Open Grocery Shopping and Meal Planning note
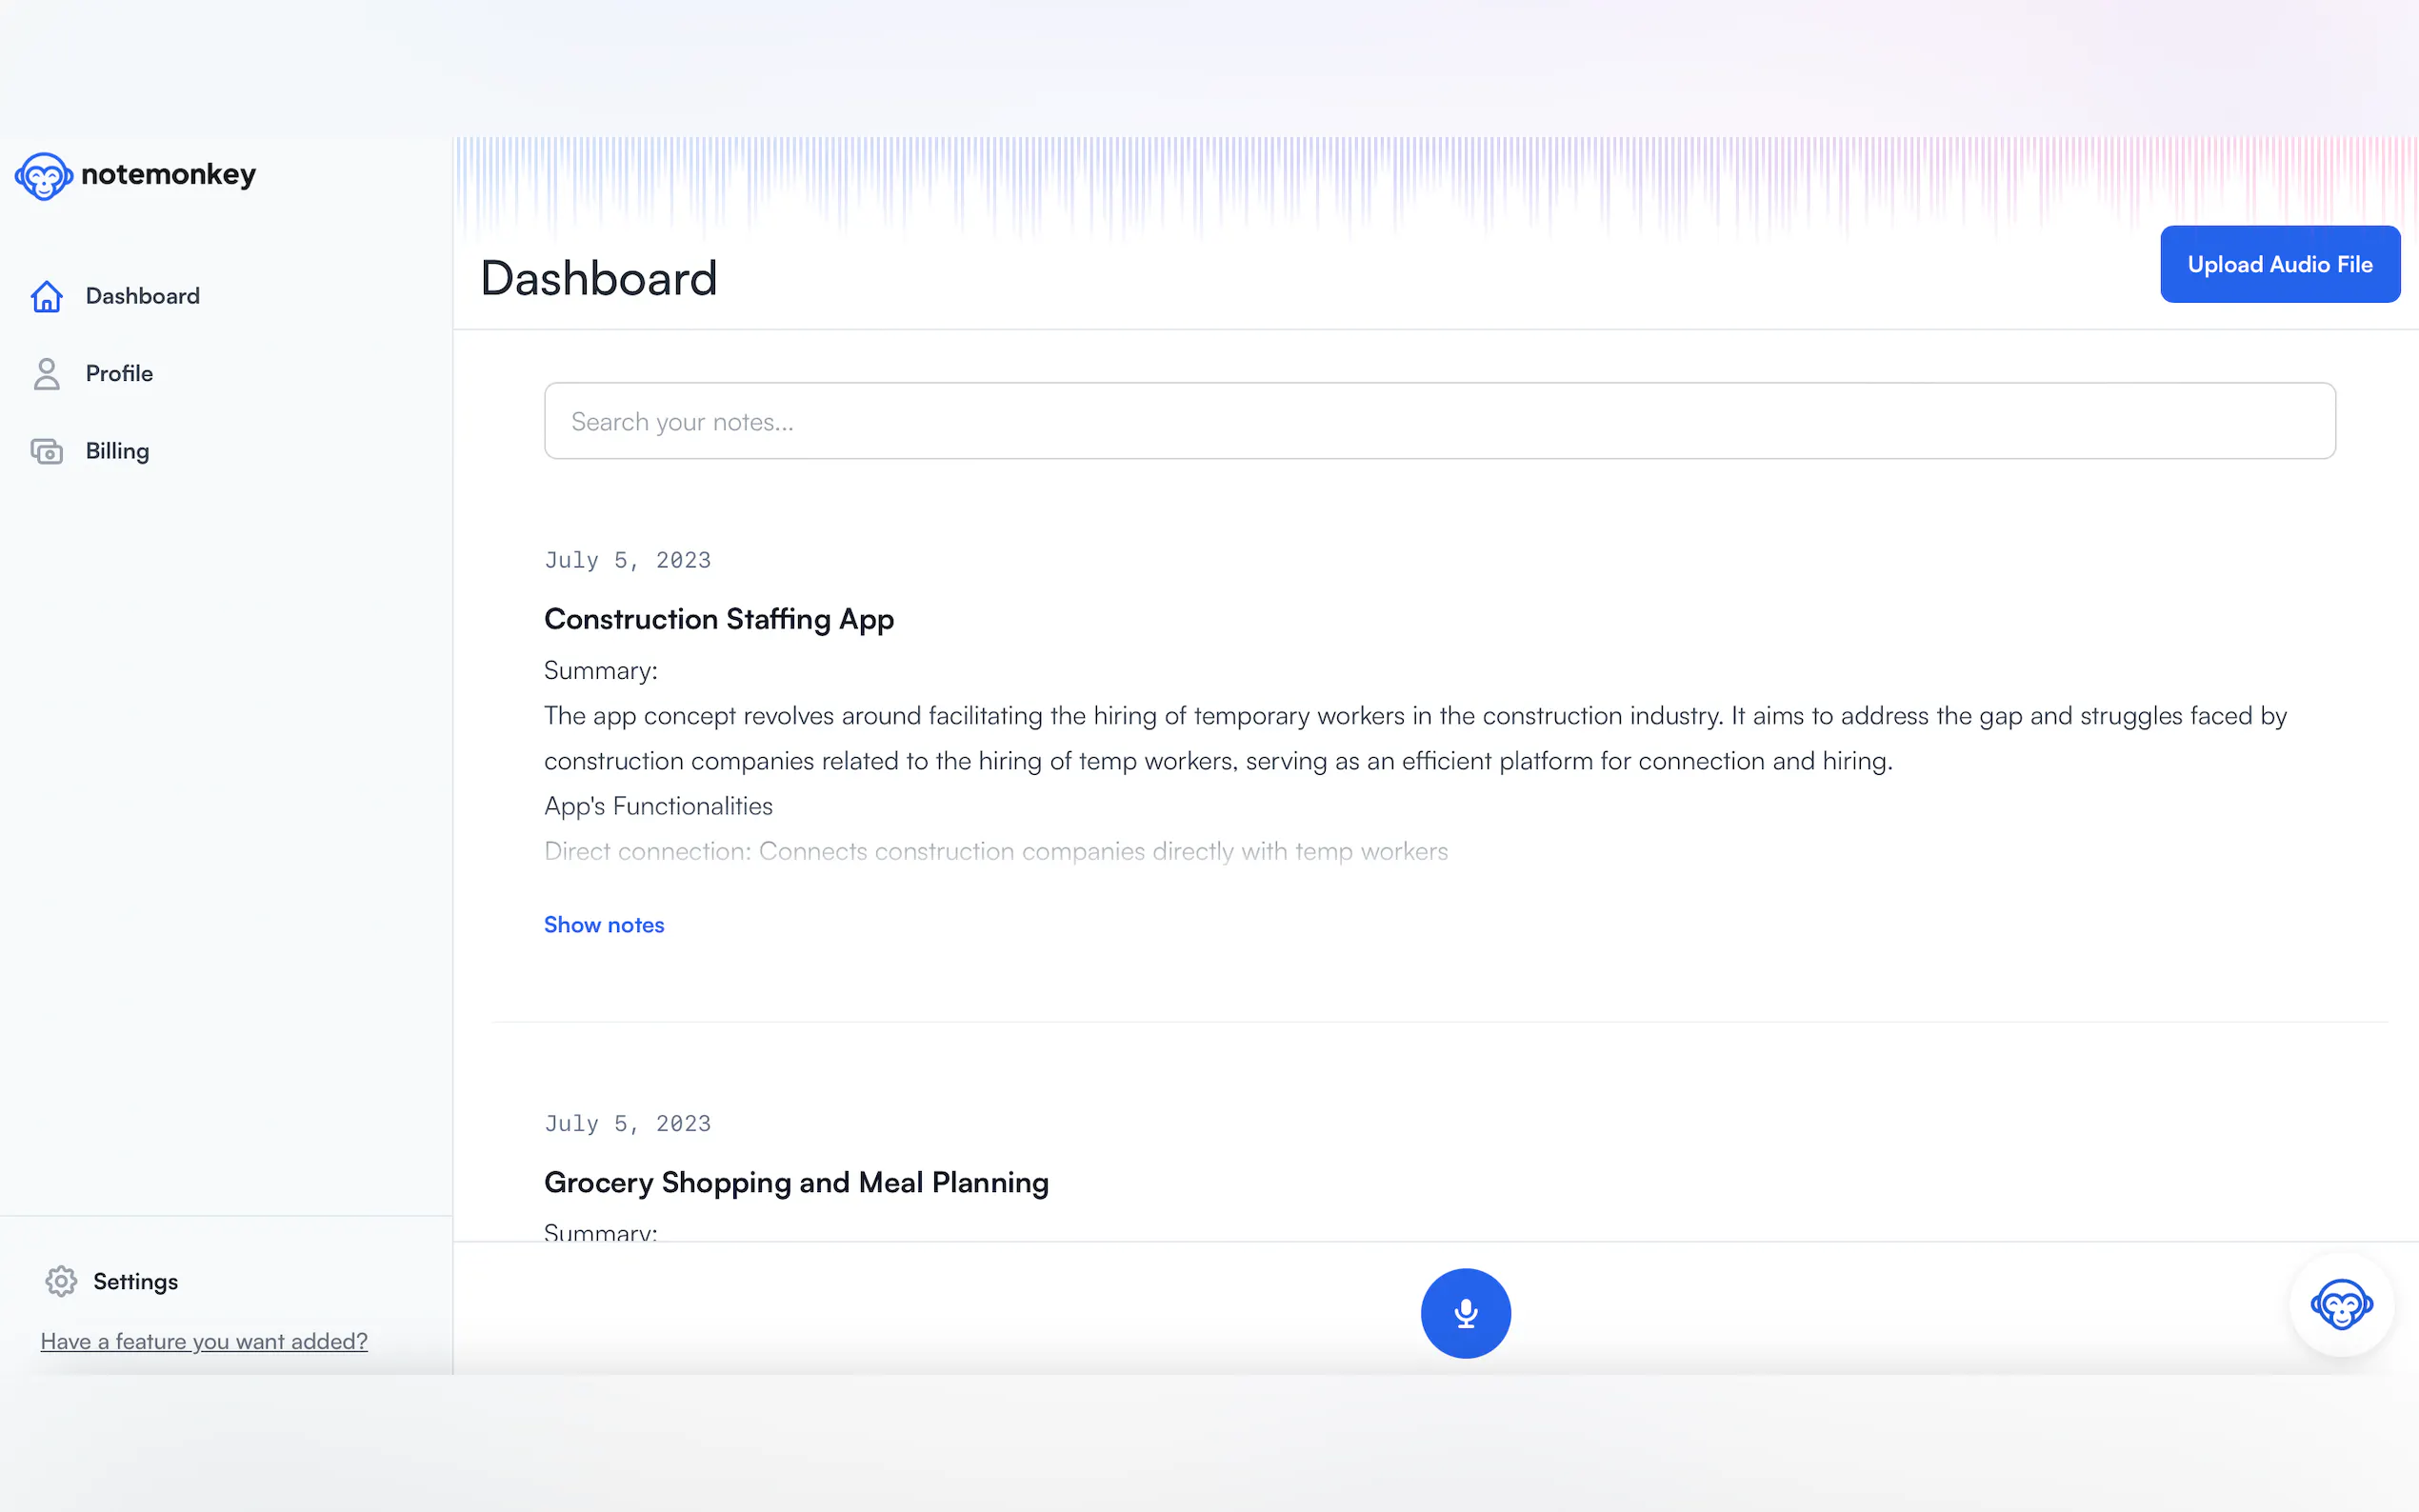This screenshot has width=2419, height=1512. pos(796,1182)
